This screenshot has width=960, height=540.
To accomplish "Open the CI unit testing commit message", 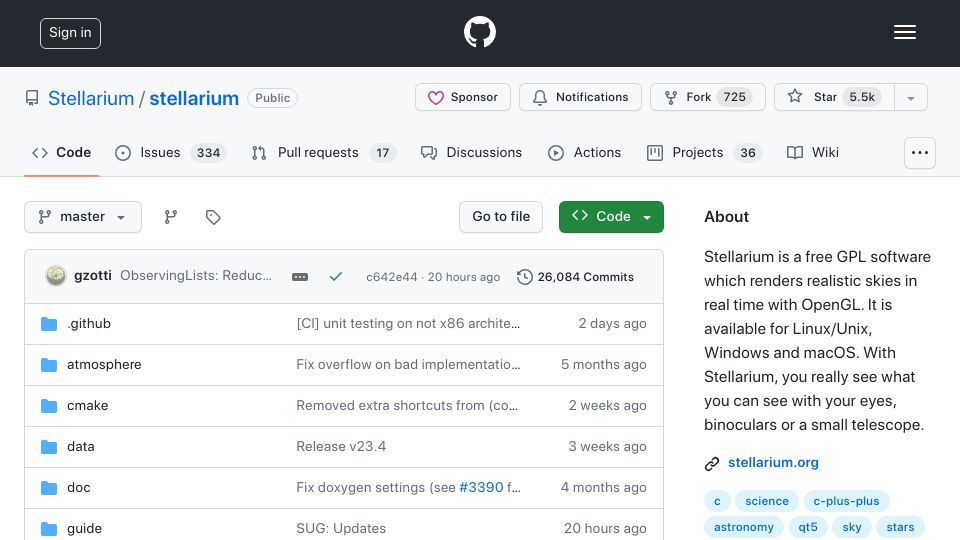I will pos(408,323).
